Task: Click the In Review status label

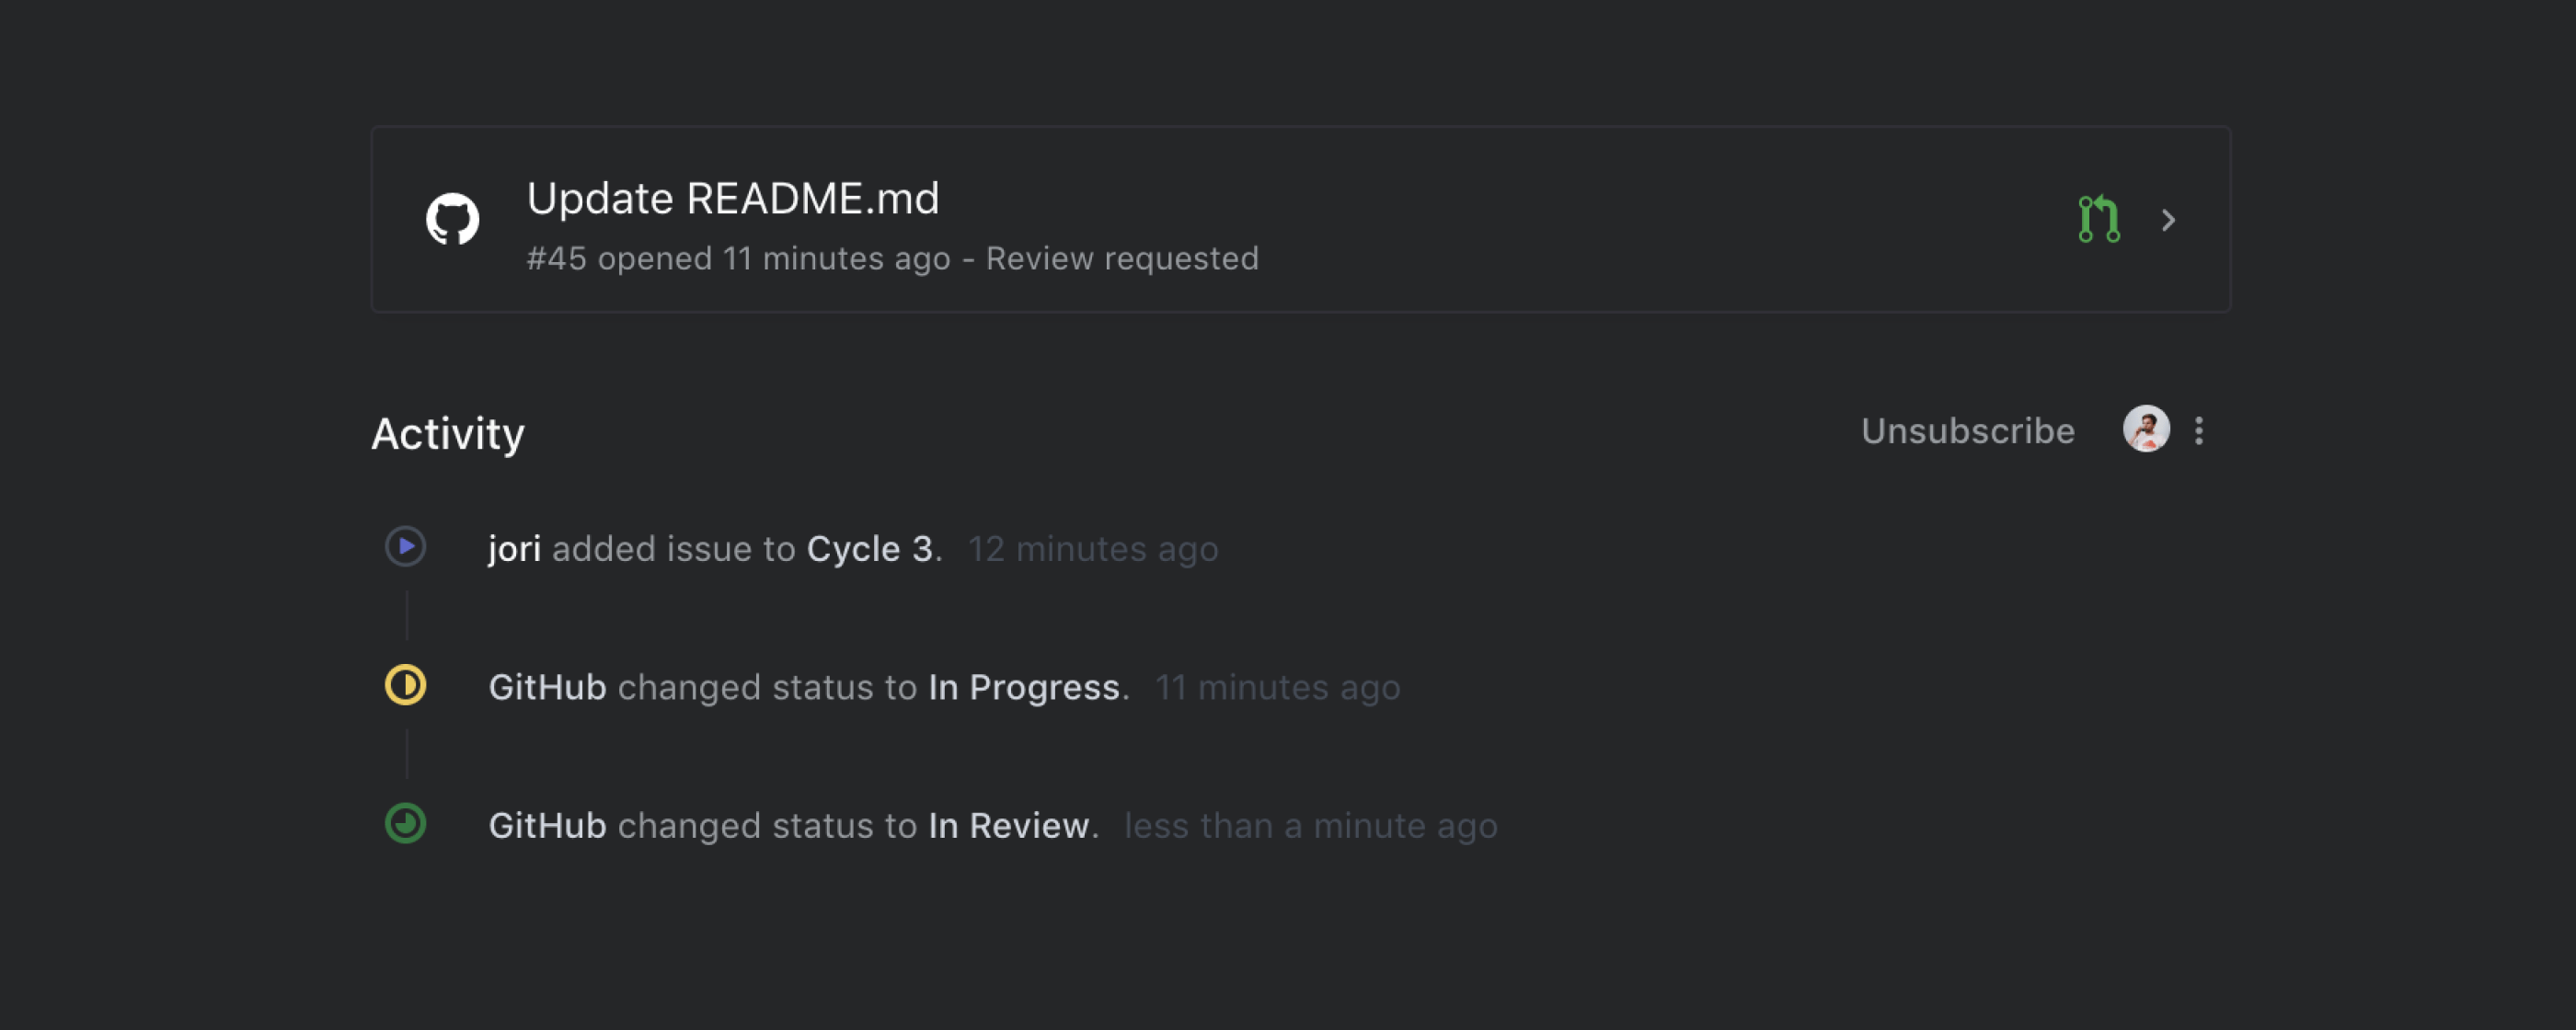Action: pyautogui.click(x=1008, y=826)
